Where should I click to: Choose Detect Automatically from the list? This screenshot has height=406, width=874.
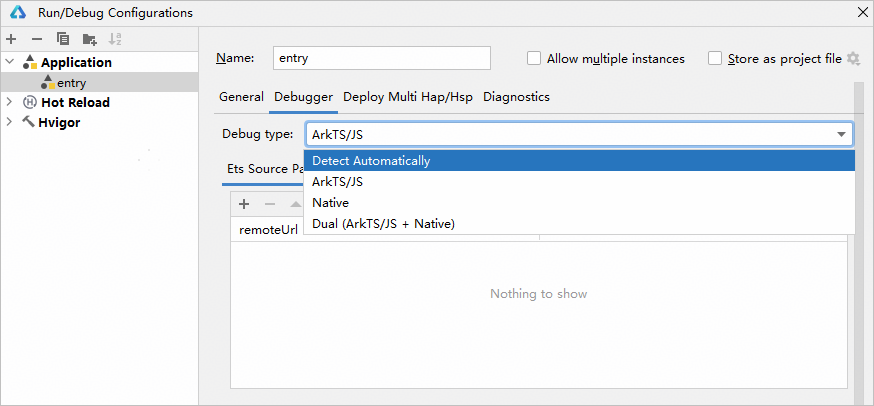(371, 161)
